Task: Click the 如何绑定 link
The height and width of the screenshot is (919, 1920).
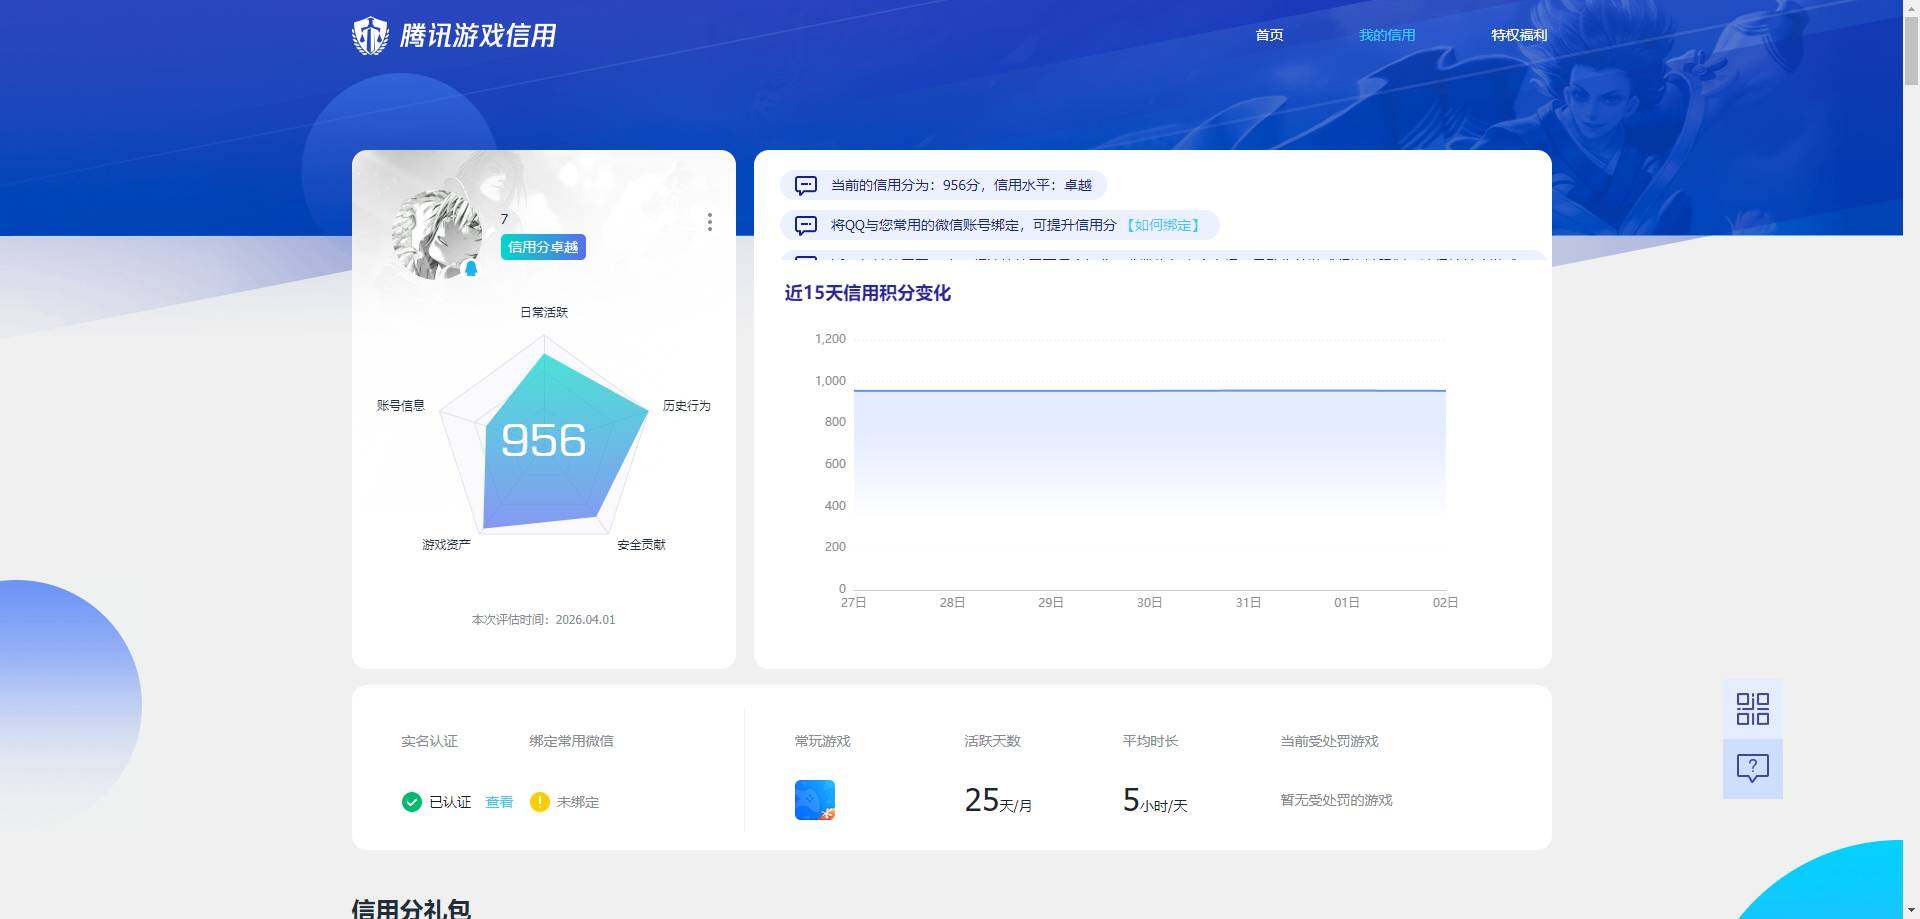Action: tap(1162, 225)
